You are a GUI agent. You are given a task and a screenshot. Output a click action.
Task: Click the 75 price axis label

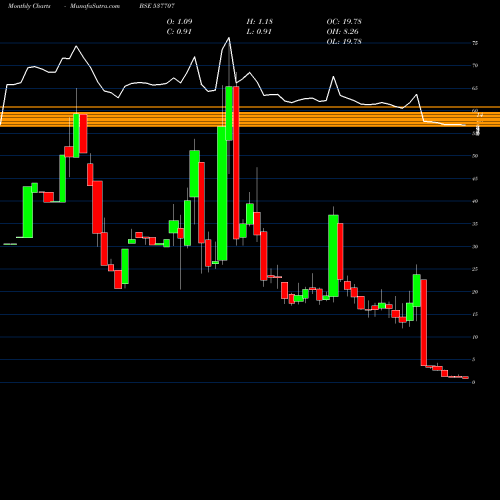pos(475,43)
